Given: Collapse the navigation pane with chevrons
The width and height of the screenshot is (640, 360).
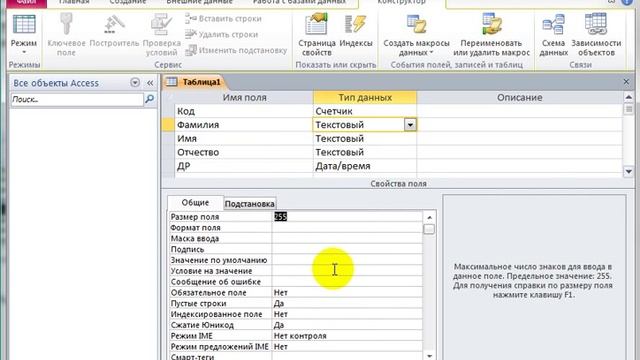Looking at the screenshot, I should coord(150,83).
